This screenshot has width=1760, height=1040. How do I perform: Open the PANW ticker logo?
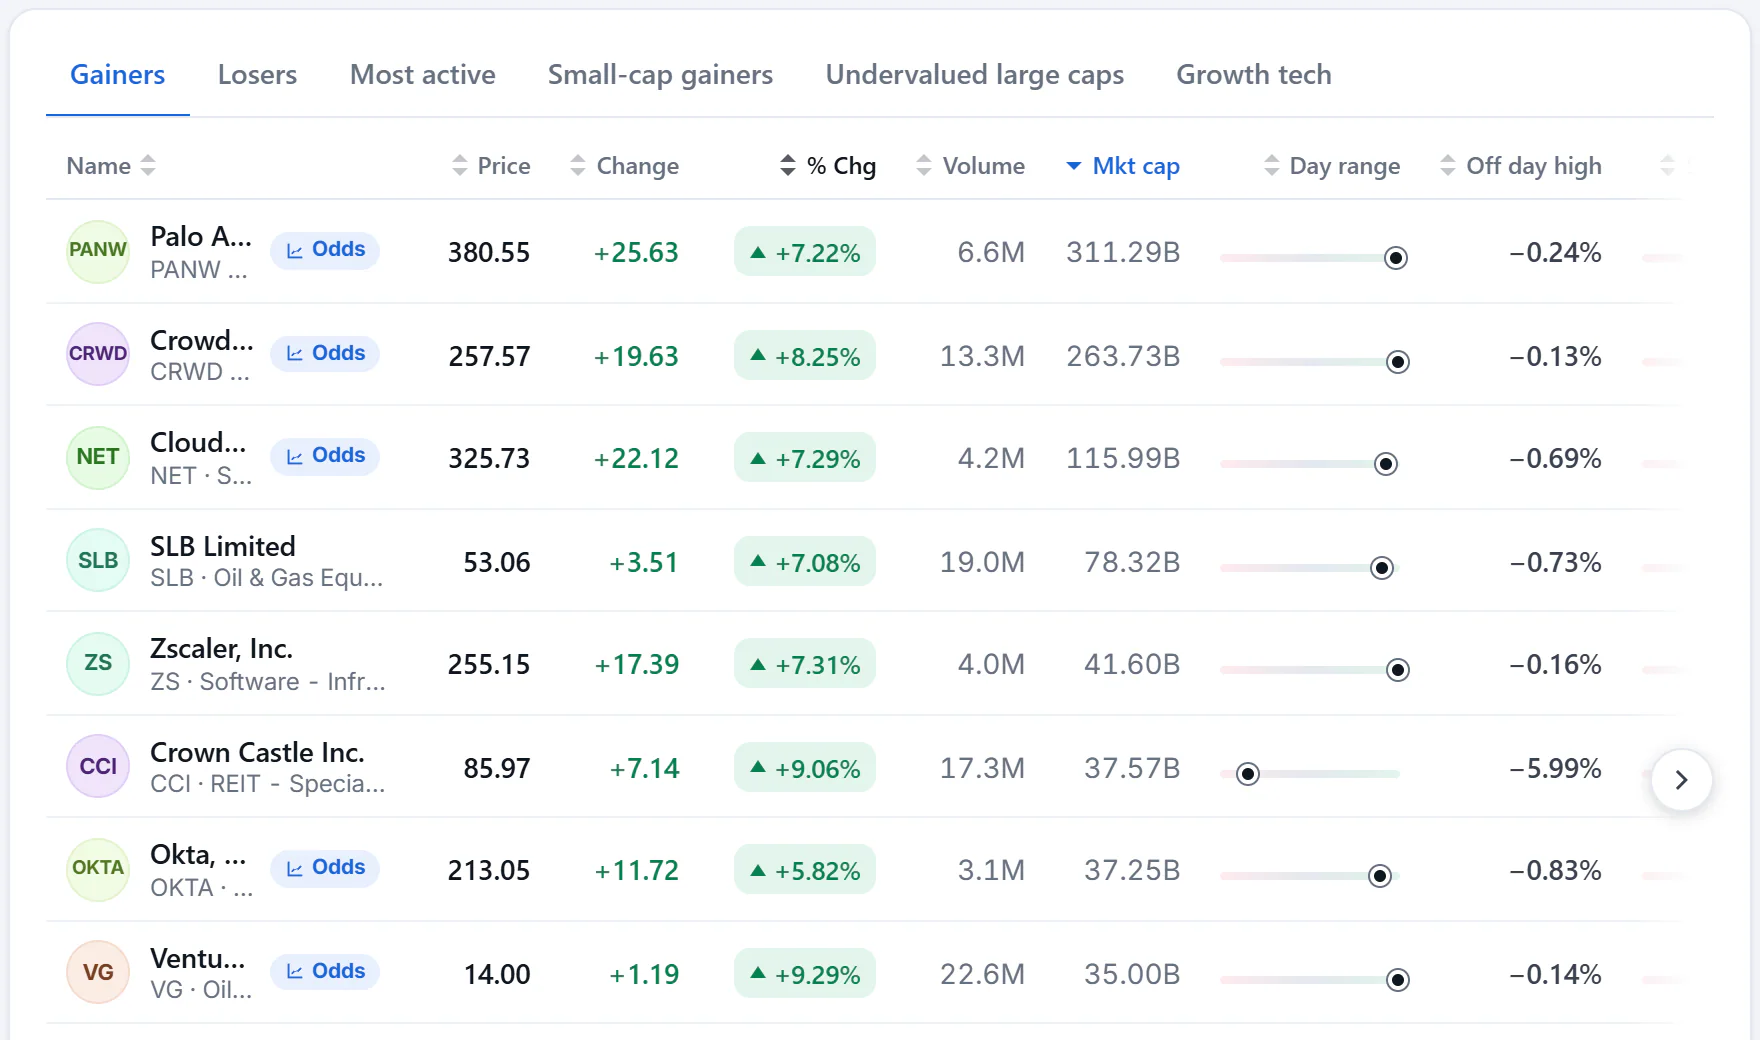click(98, 252)
